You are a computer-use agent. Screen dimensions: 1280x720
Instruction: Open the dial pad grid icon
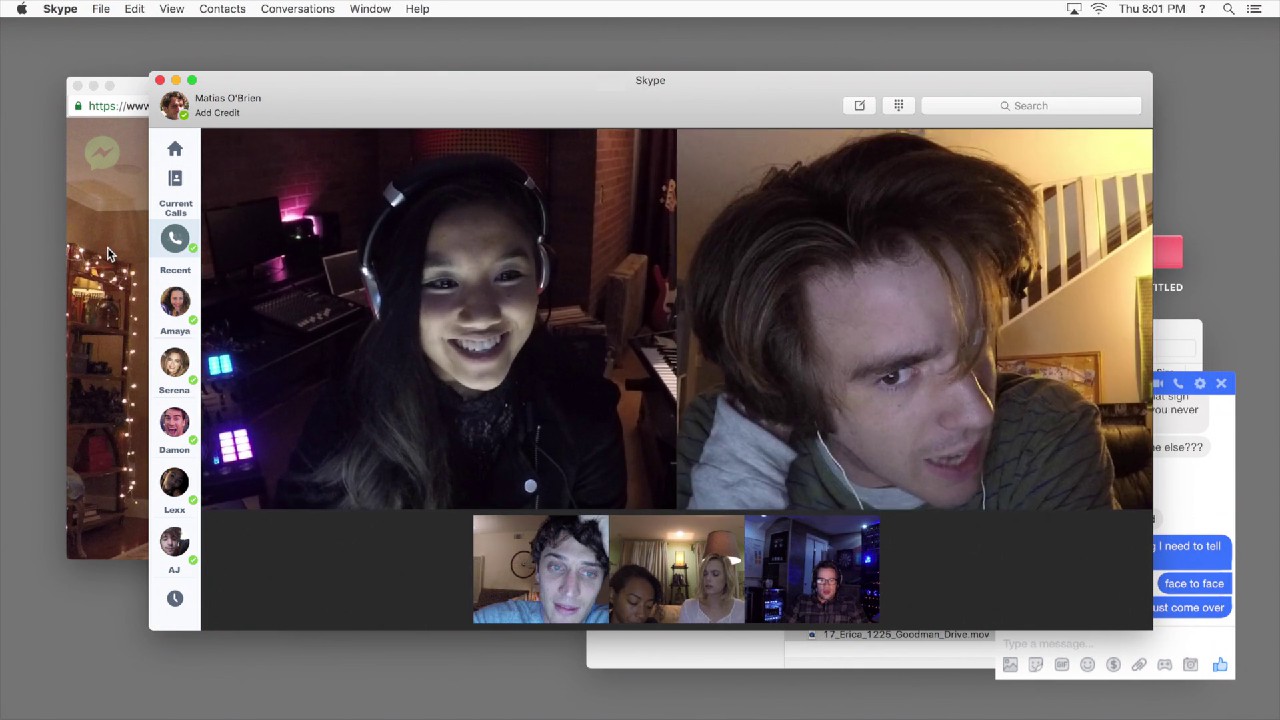point(898,105)
